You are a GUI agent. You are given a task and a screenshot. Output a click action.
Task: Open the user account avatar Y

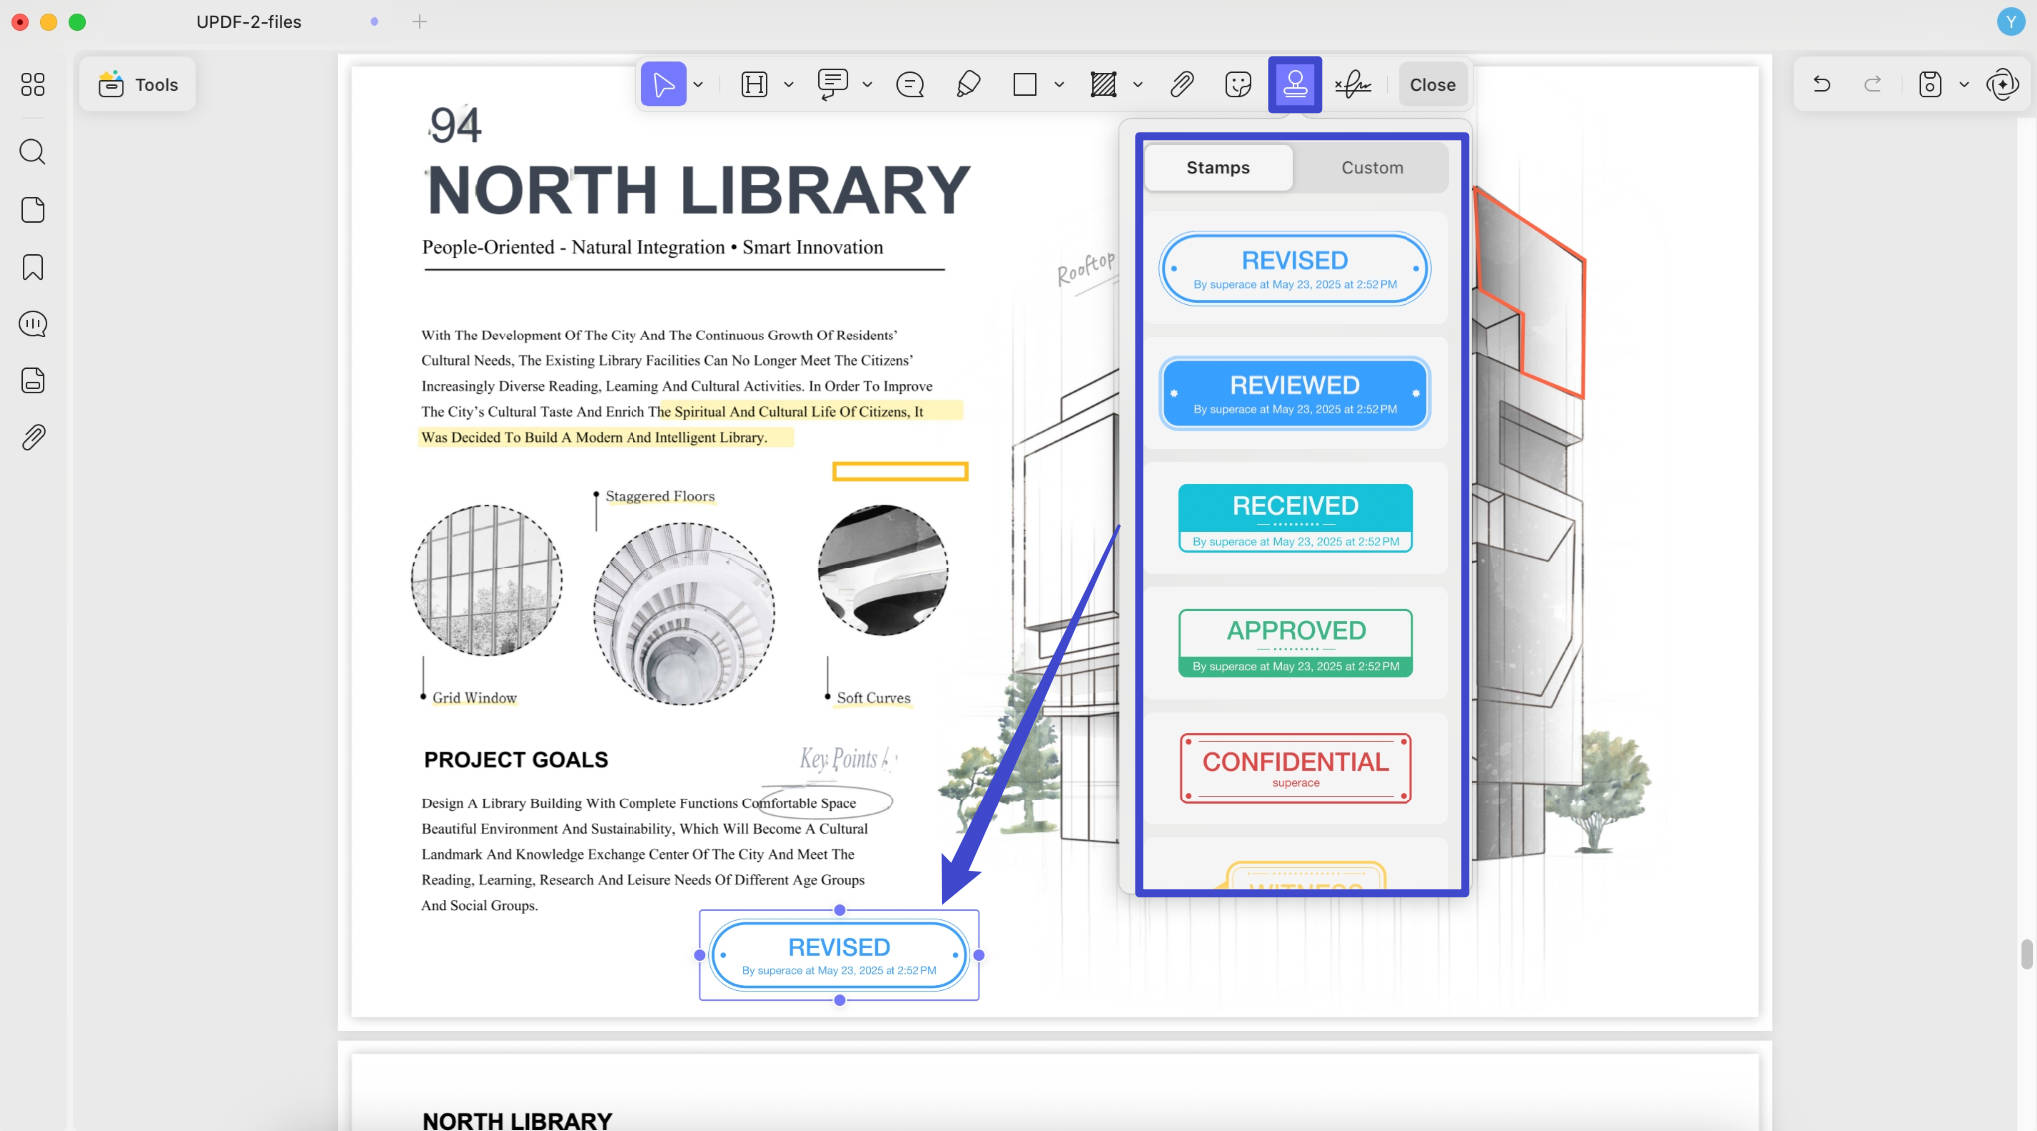(2011, 22)
